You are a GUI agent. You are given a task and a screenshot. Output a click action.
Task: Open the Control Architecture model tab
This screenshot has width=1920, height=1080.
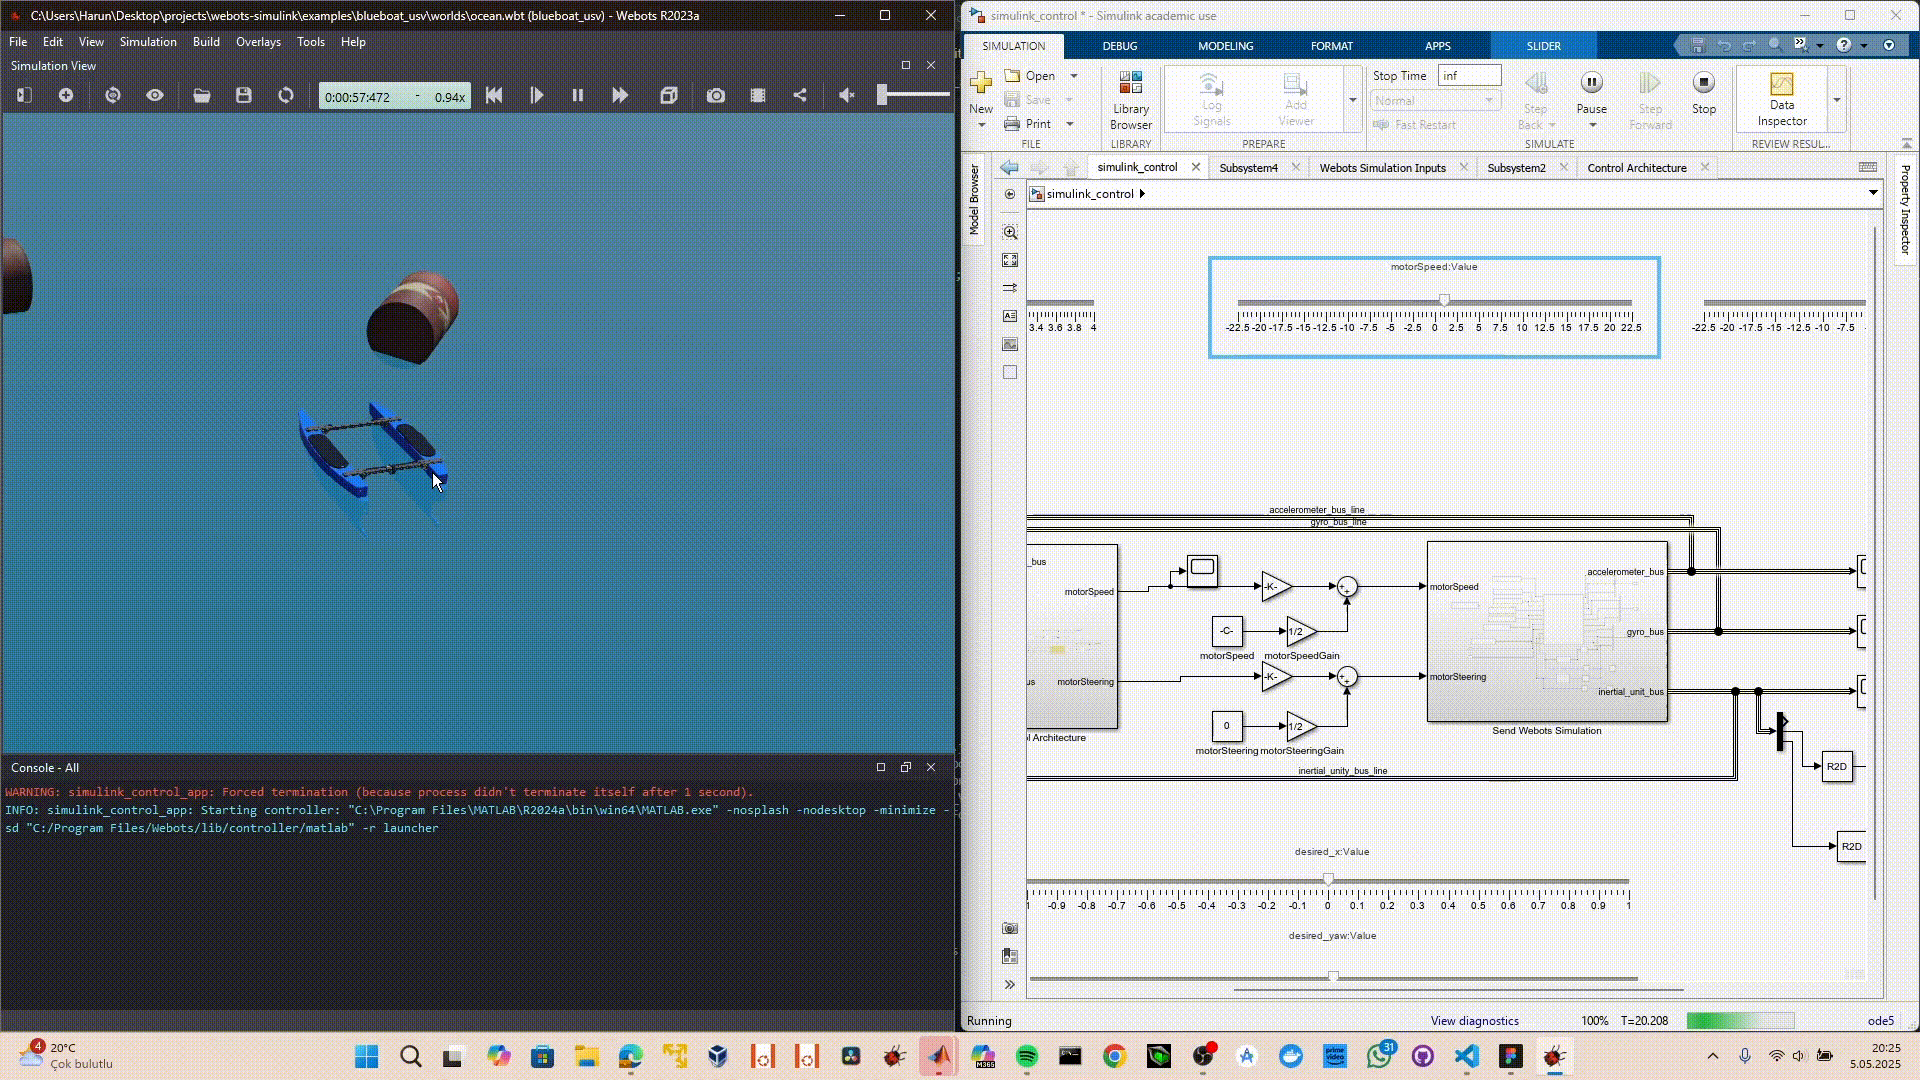1637,168
